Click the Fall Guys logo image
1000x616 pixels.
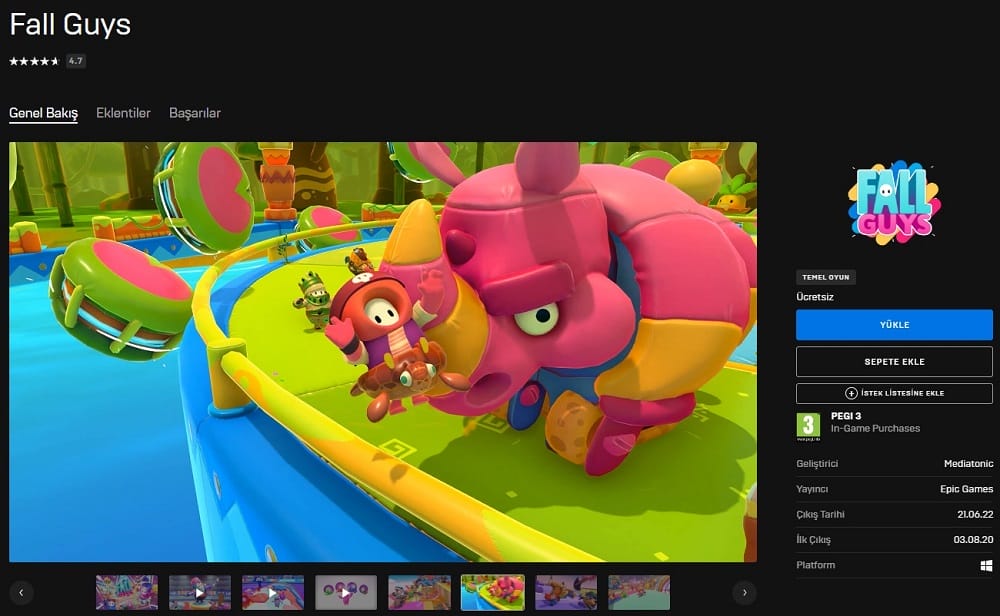click(894, 203)
